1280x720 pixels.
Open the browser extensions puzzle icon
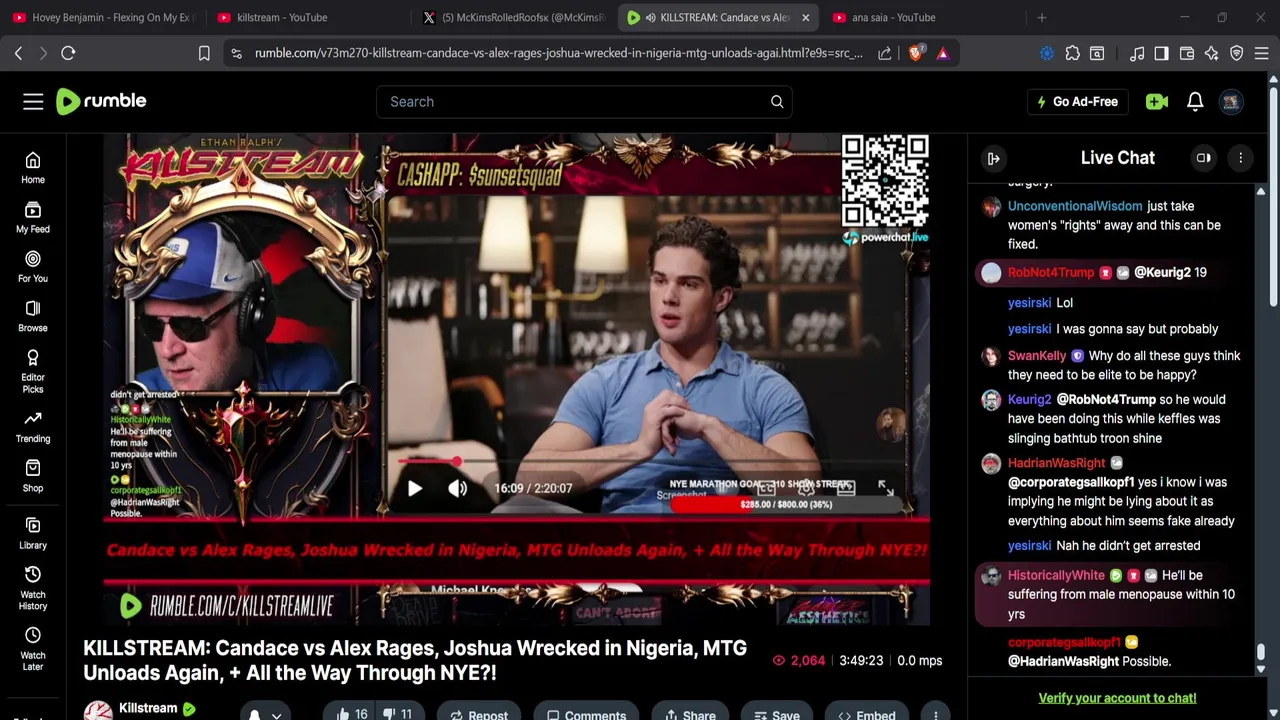[1072, 53]
